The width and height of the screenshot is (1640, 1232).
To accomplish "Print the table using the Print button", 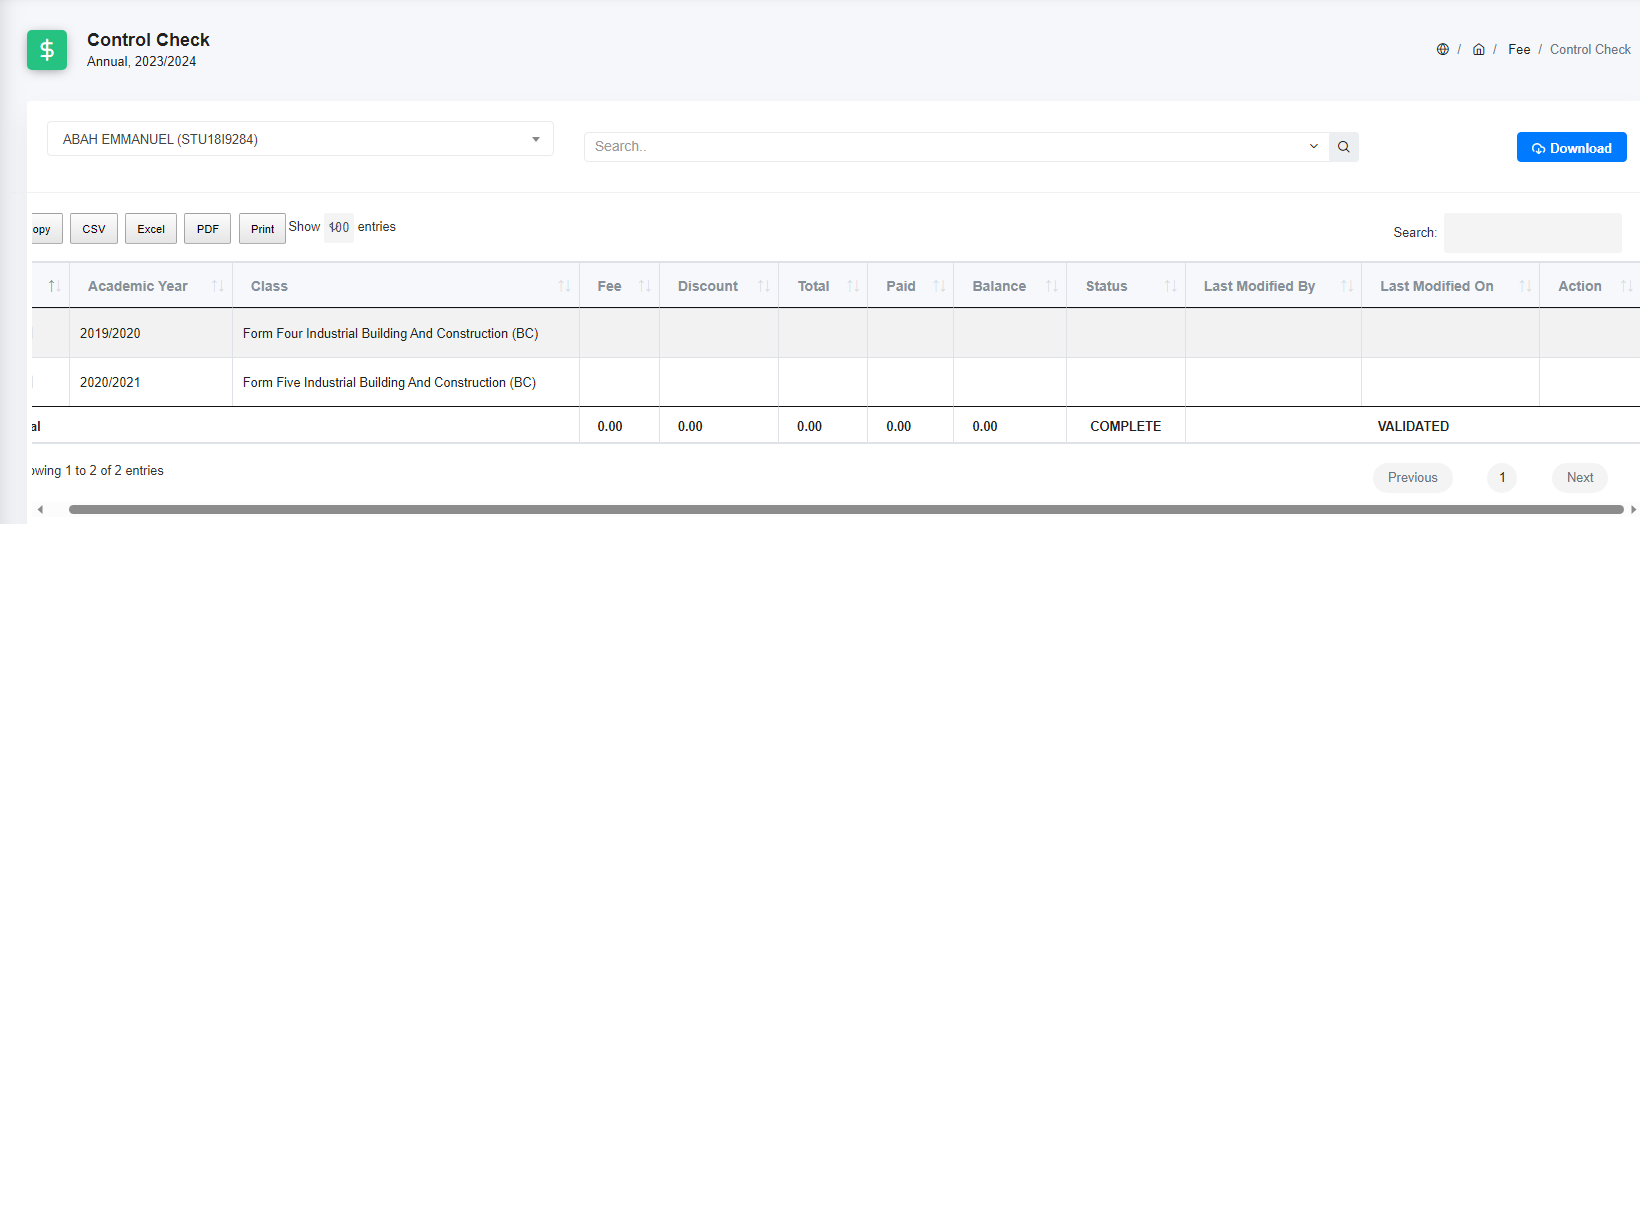I will (x=261, y=228).
